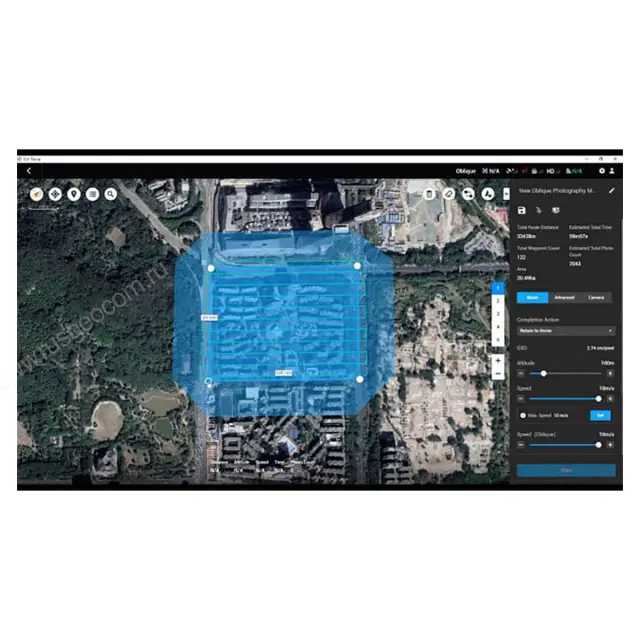Click the Start button
The width and height of the screenshot is (640, 640).
[x=565, y=469]
